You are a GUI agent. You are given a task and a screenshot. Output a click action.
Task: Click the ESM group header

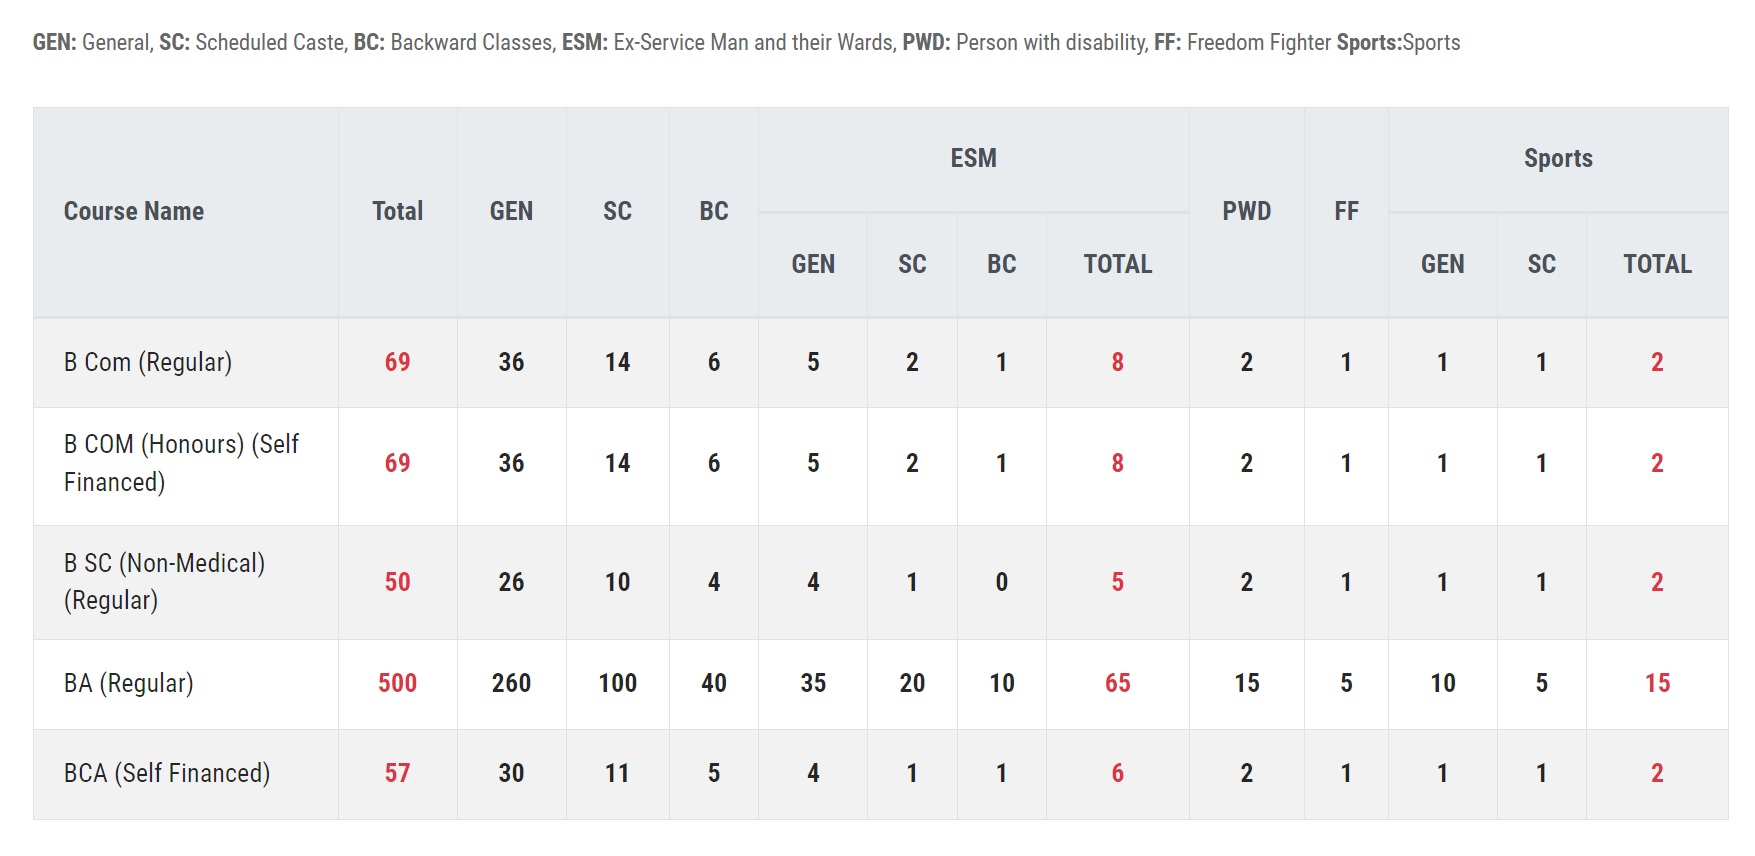point(973,158)
